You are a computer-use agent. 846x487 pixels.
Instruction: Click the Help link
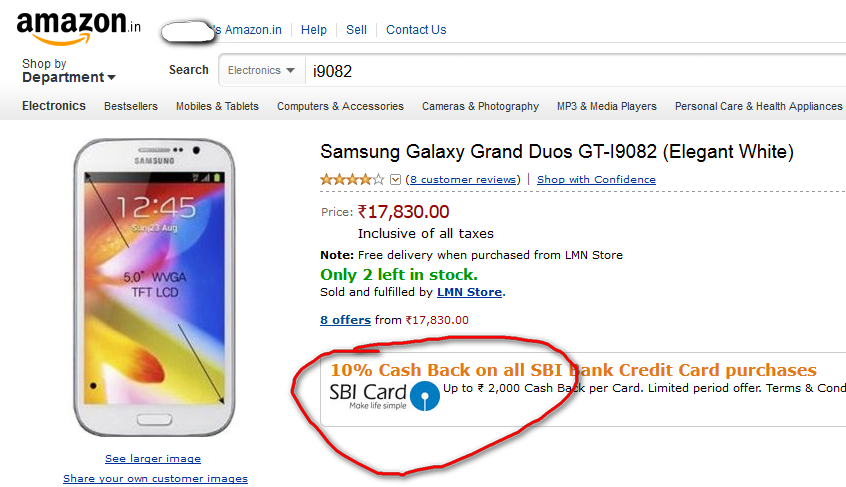(x=313, y=30)
